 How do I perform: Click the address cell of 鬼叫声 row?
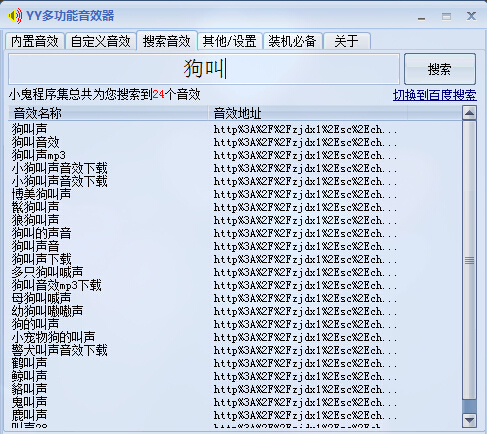pyautogui.click(x=305, y=402)
